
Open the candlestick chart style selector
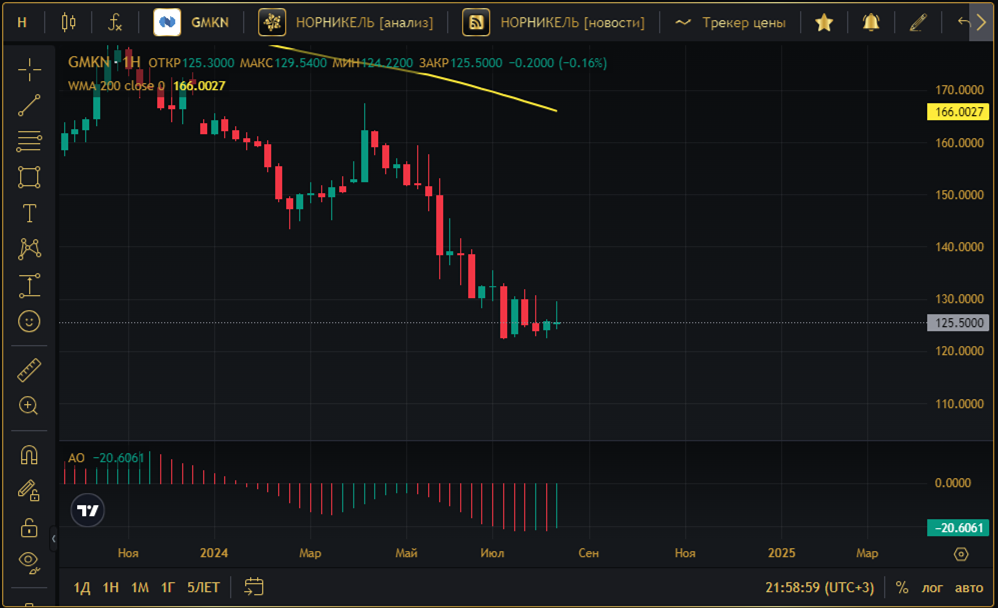coord(69,23)
